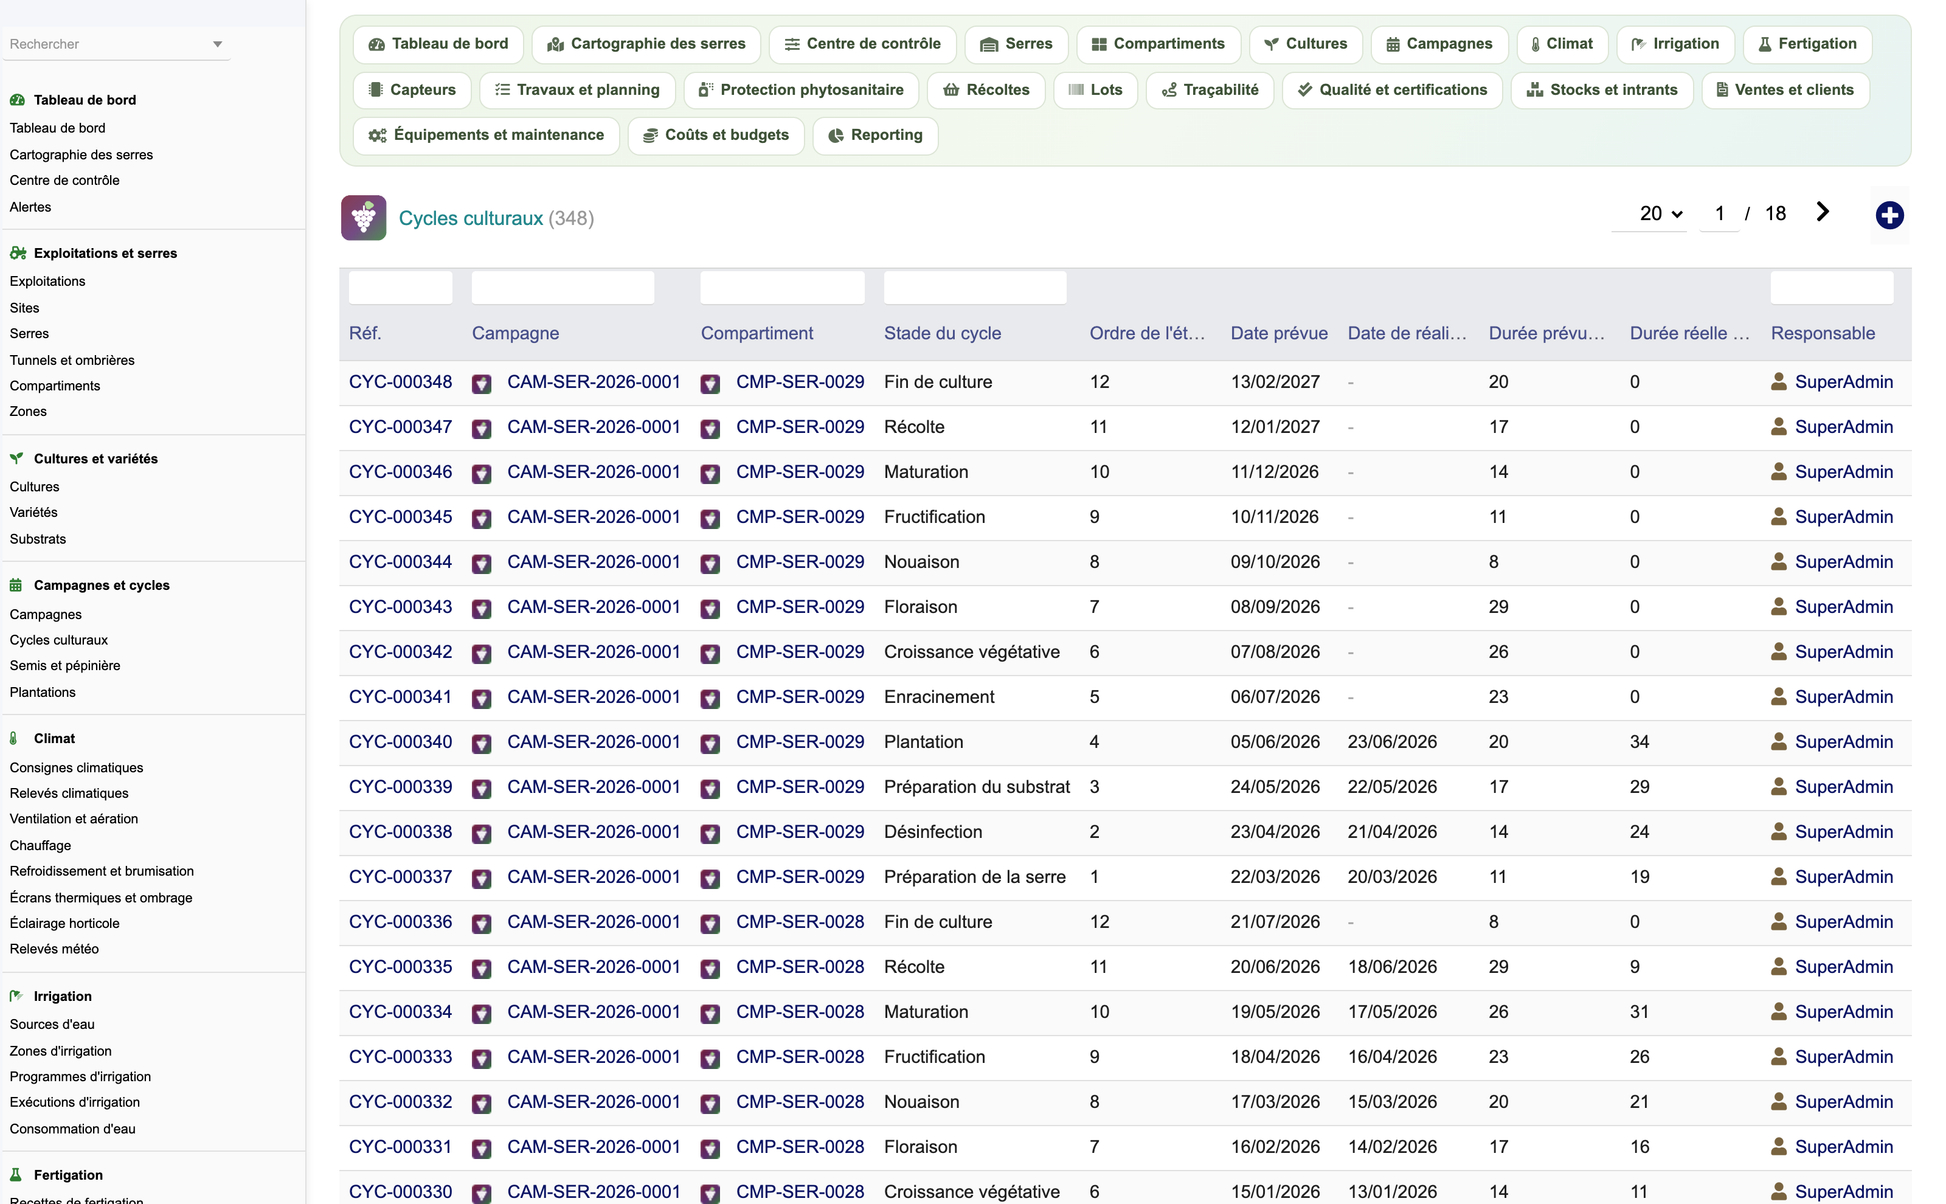Open Programmes d'irrigation in sidebar
The width and height of the screenshot is (1946, 1204).
(x=80, y=1077)
